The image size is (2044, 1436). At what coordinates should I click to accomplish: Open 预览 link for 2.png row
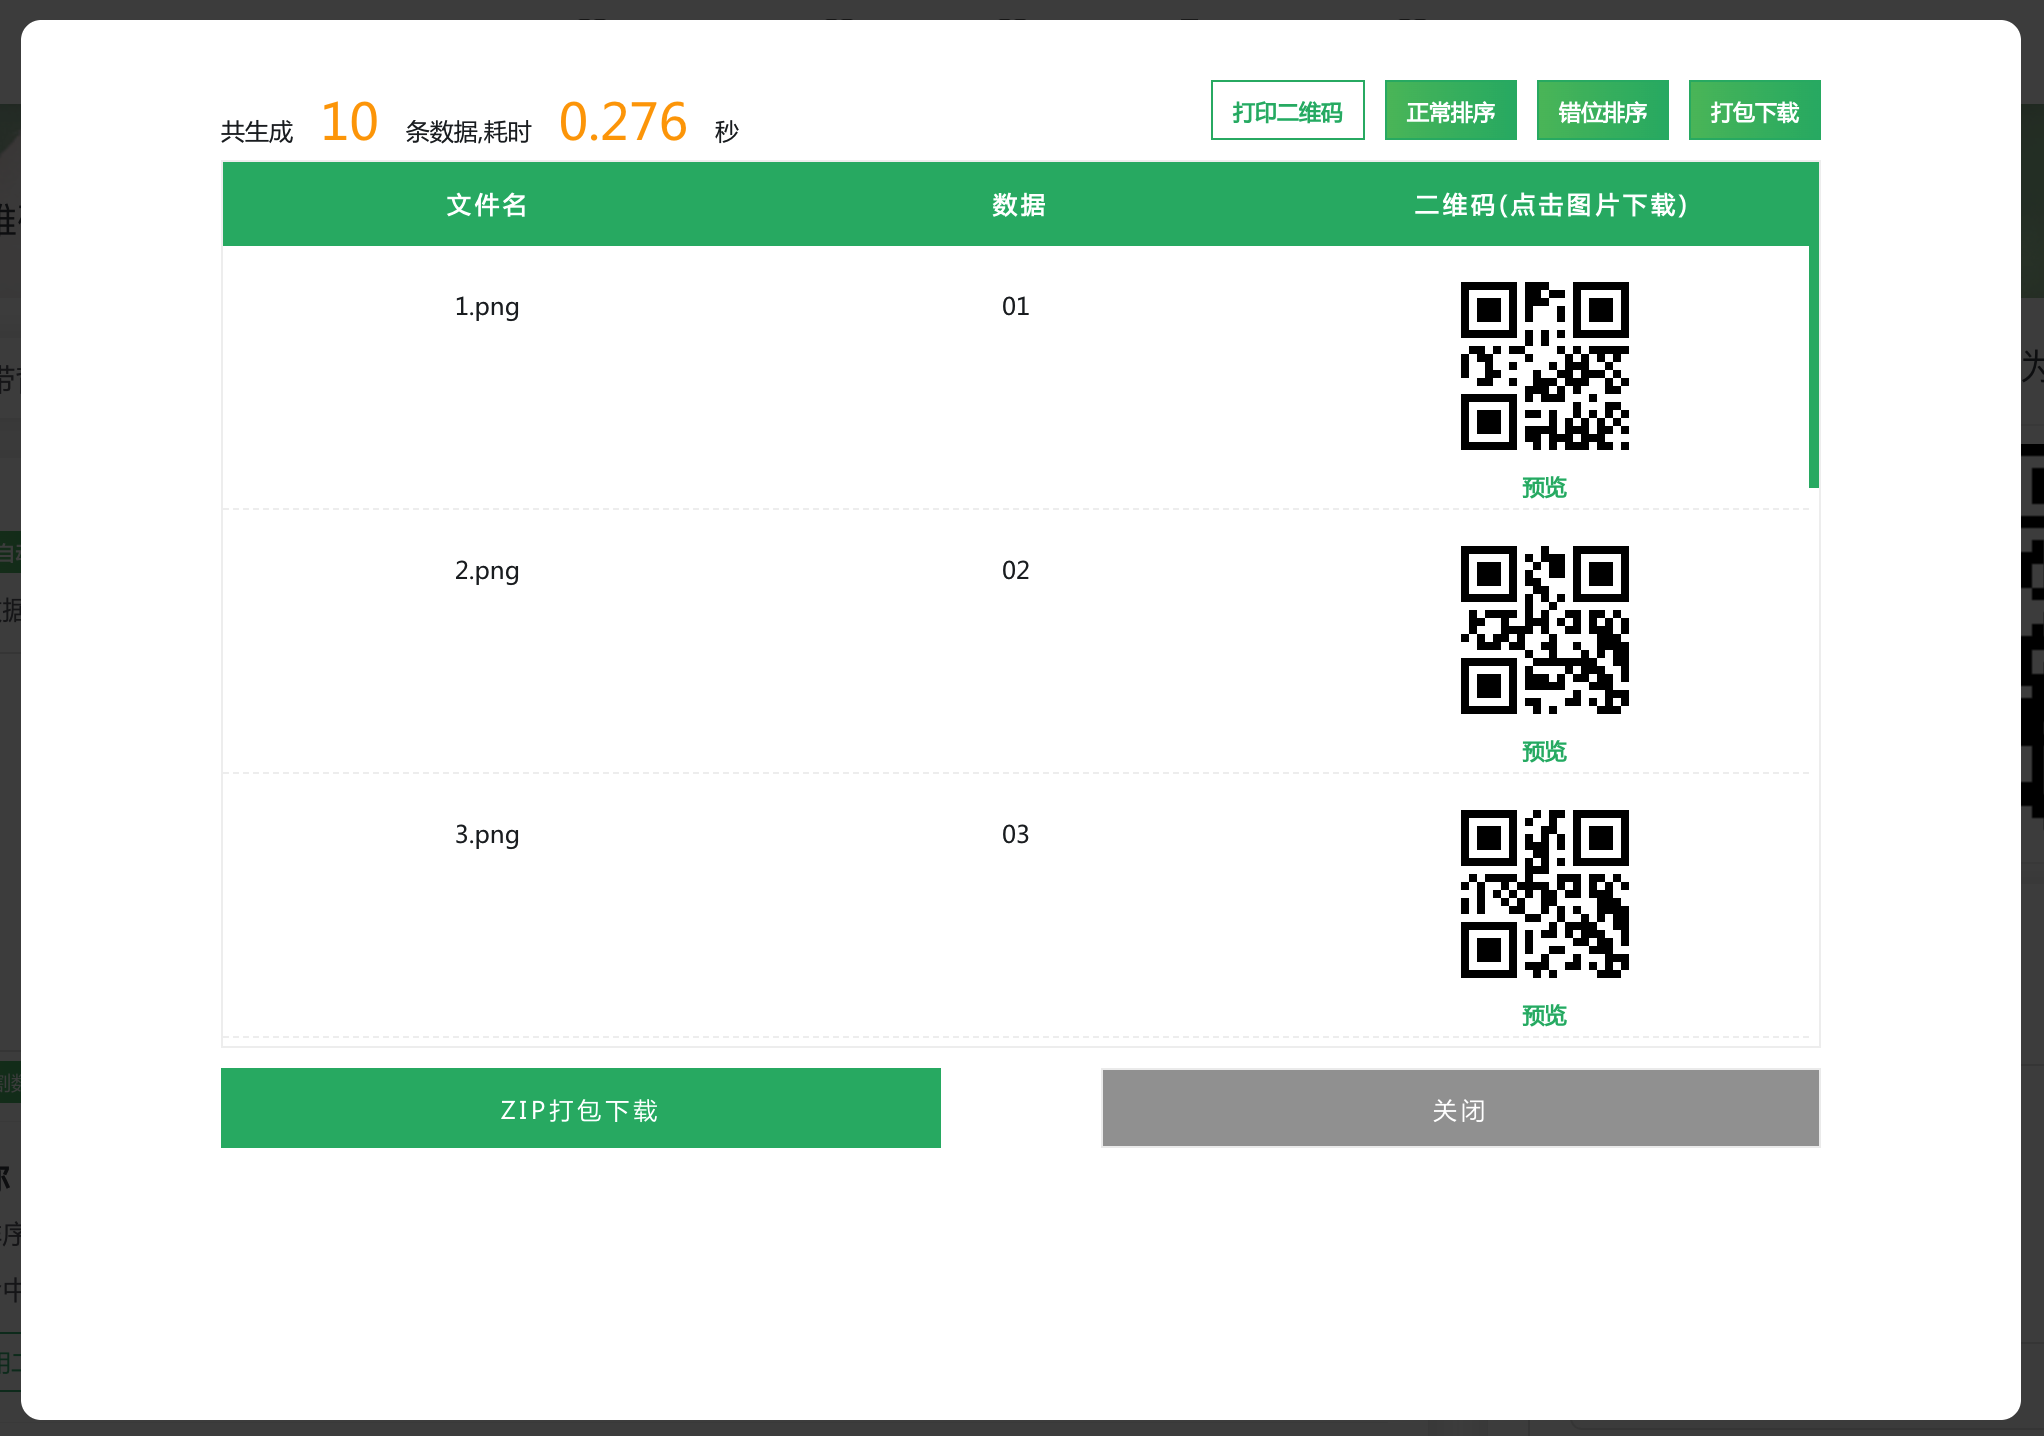[1544, 751]
